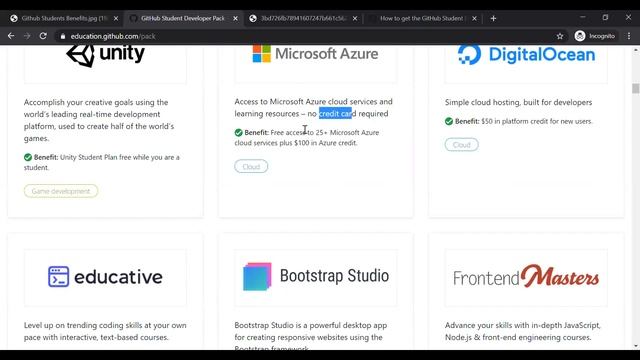Bookmark this page with the star icon
Image resolution: width=640 pixels, height=360 pixels.
click(x=560, y=36)
